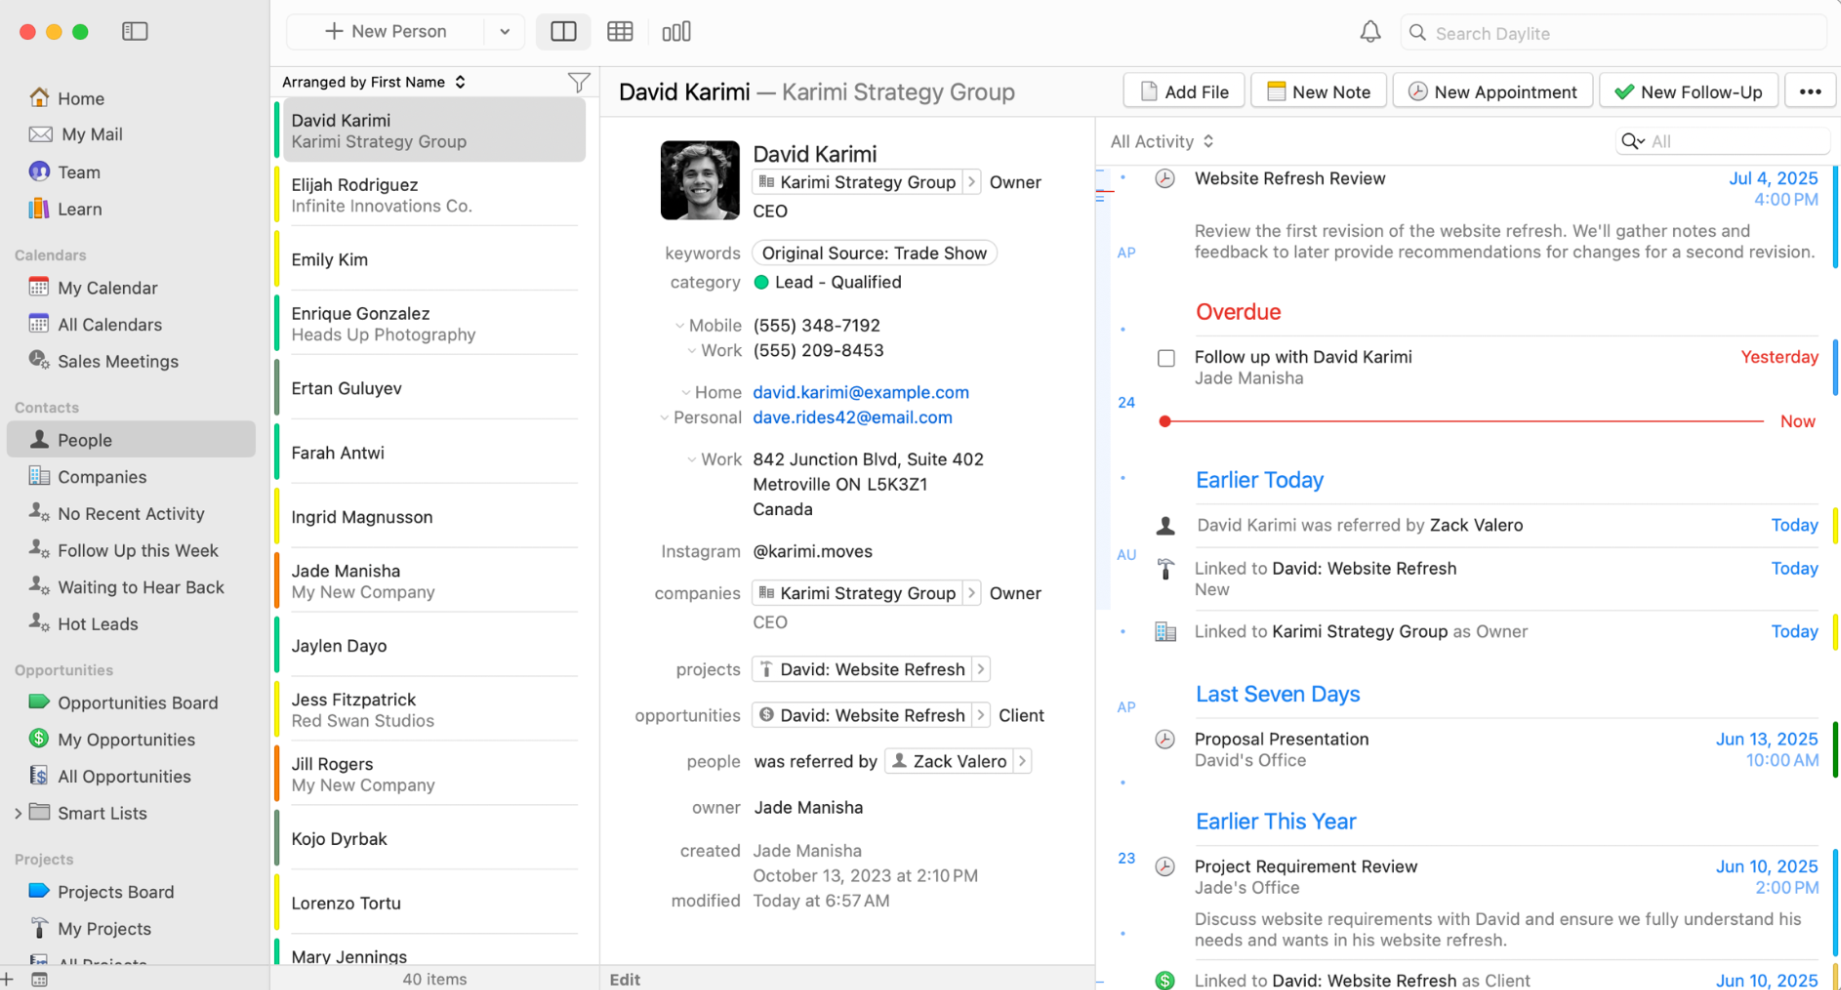1841x990 pixels.
Task: Click David Karimi's profile photo
Action: tap(700, 180)
